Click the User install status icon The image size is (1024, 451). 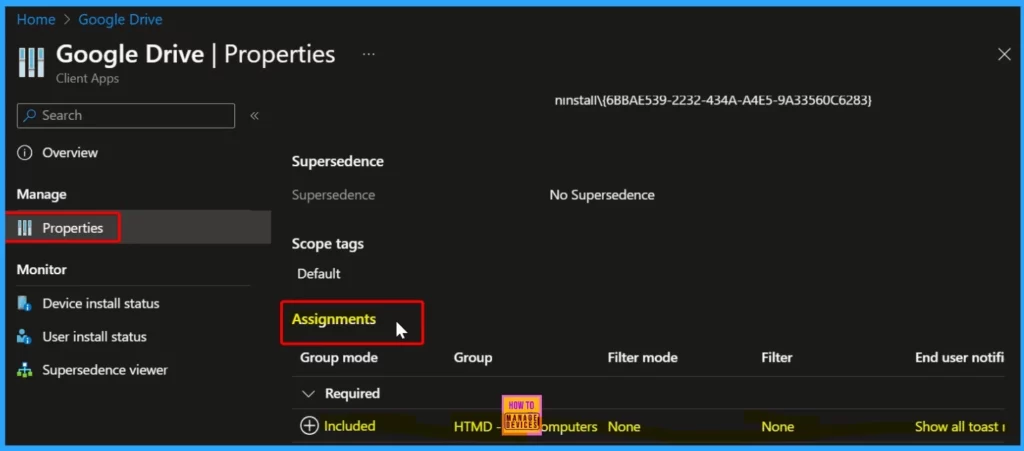(25, 337)
